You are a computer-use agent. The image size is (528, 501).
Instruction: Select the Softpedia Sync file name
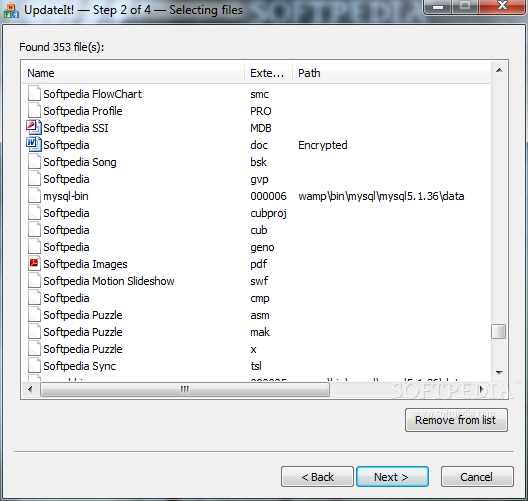(x=79, y=366)
